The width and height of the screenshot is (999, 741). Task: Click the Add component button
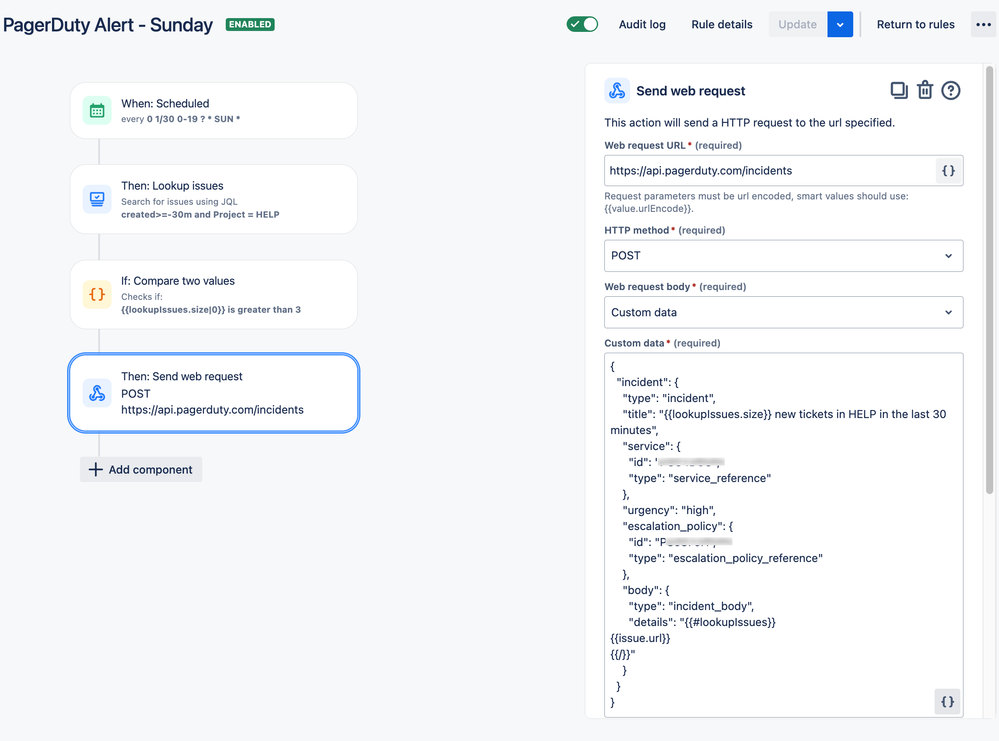[141, 470]
